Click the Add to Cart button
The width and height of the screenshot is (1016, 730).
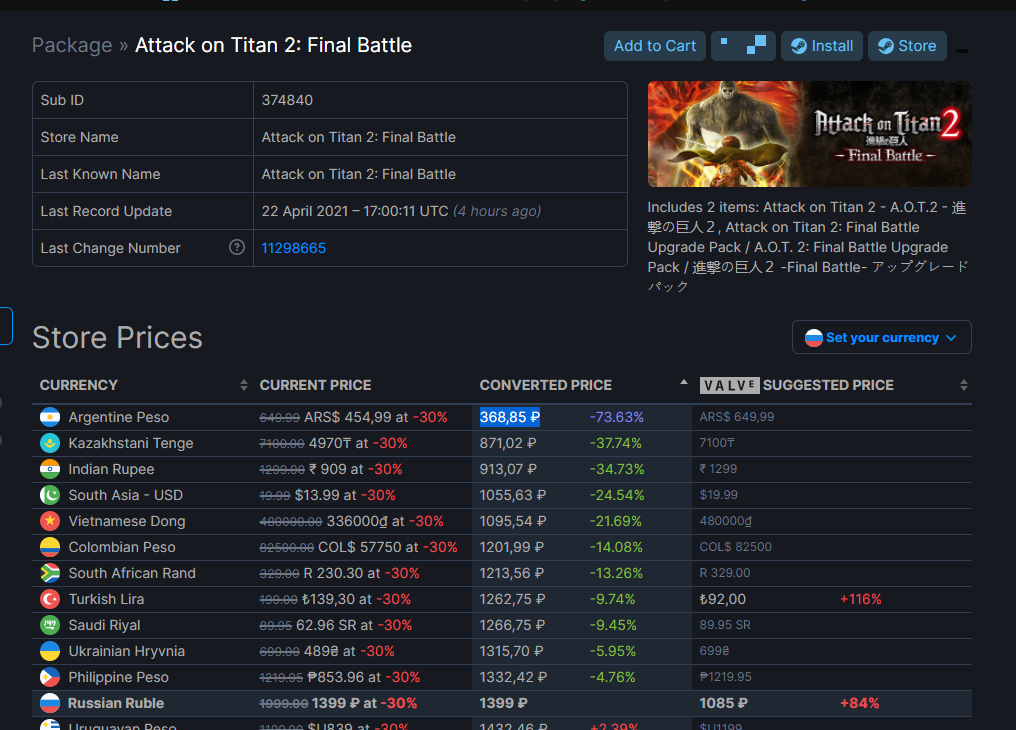point(654,46)
